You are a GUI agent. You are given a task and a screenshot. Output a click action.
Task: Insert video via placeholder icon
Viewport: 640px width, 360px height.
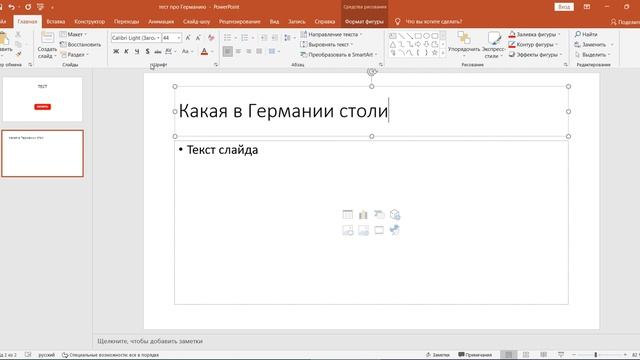click(x=379, y=230)
